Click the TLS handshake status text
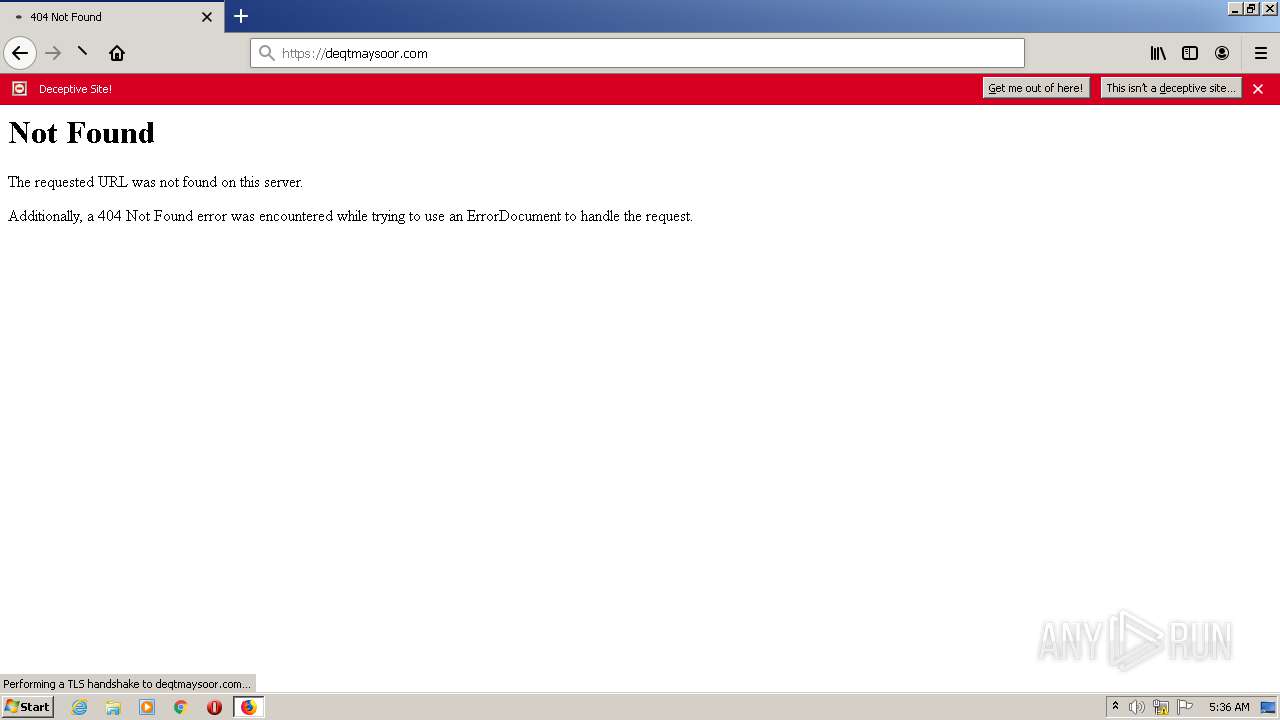 pyautogui.click(x=127, y=684)
